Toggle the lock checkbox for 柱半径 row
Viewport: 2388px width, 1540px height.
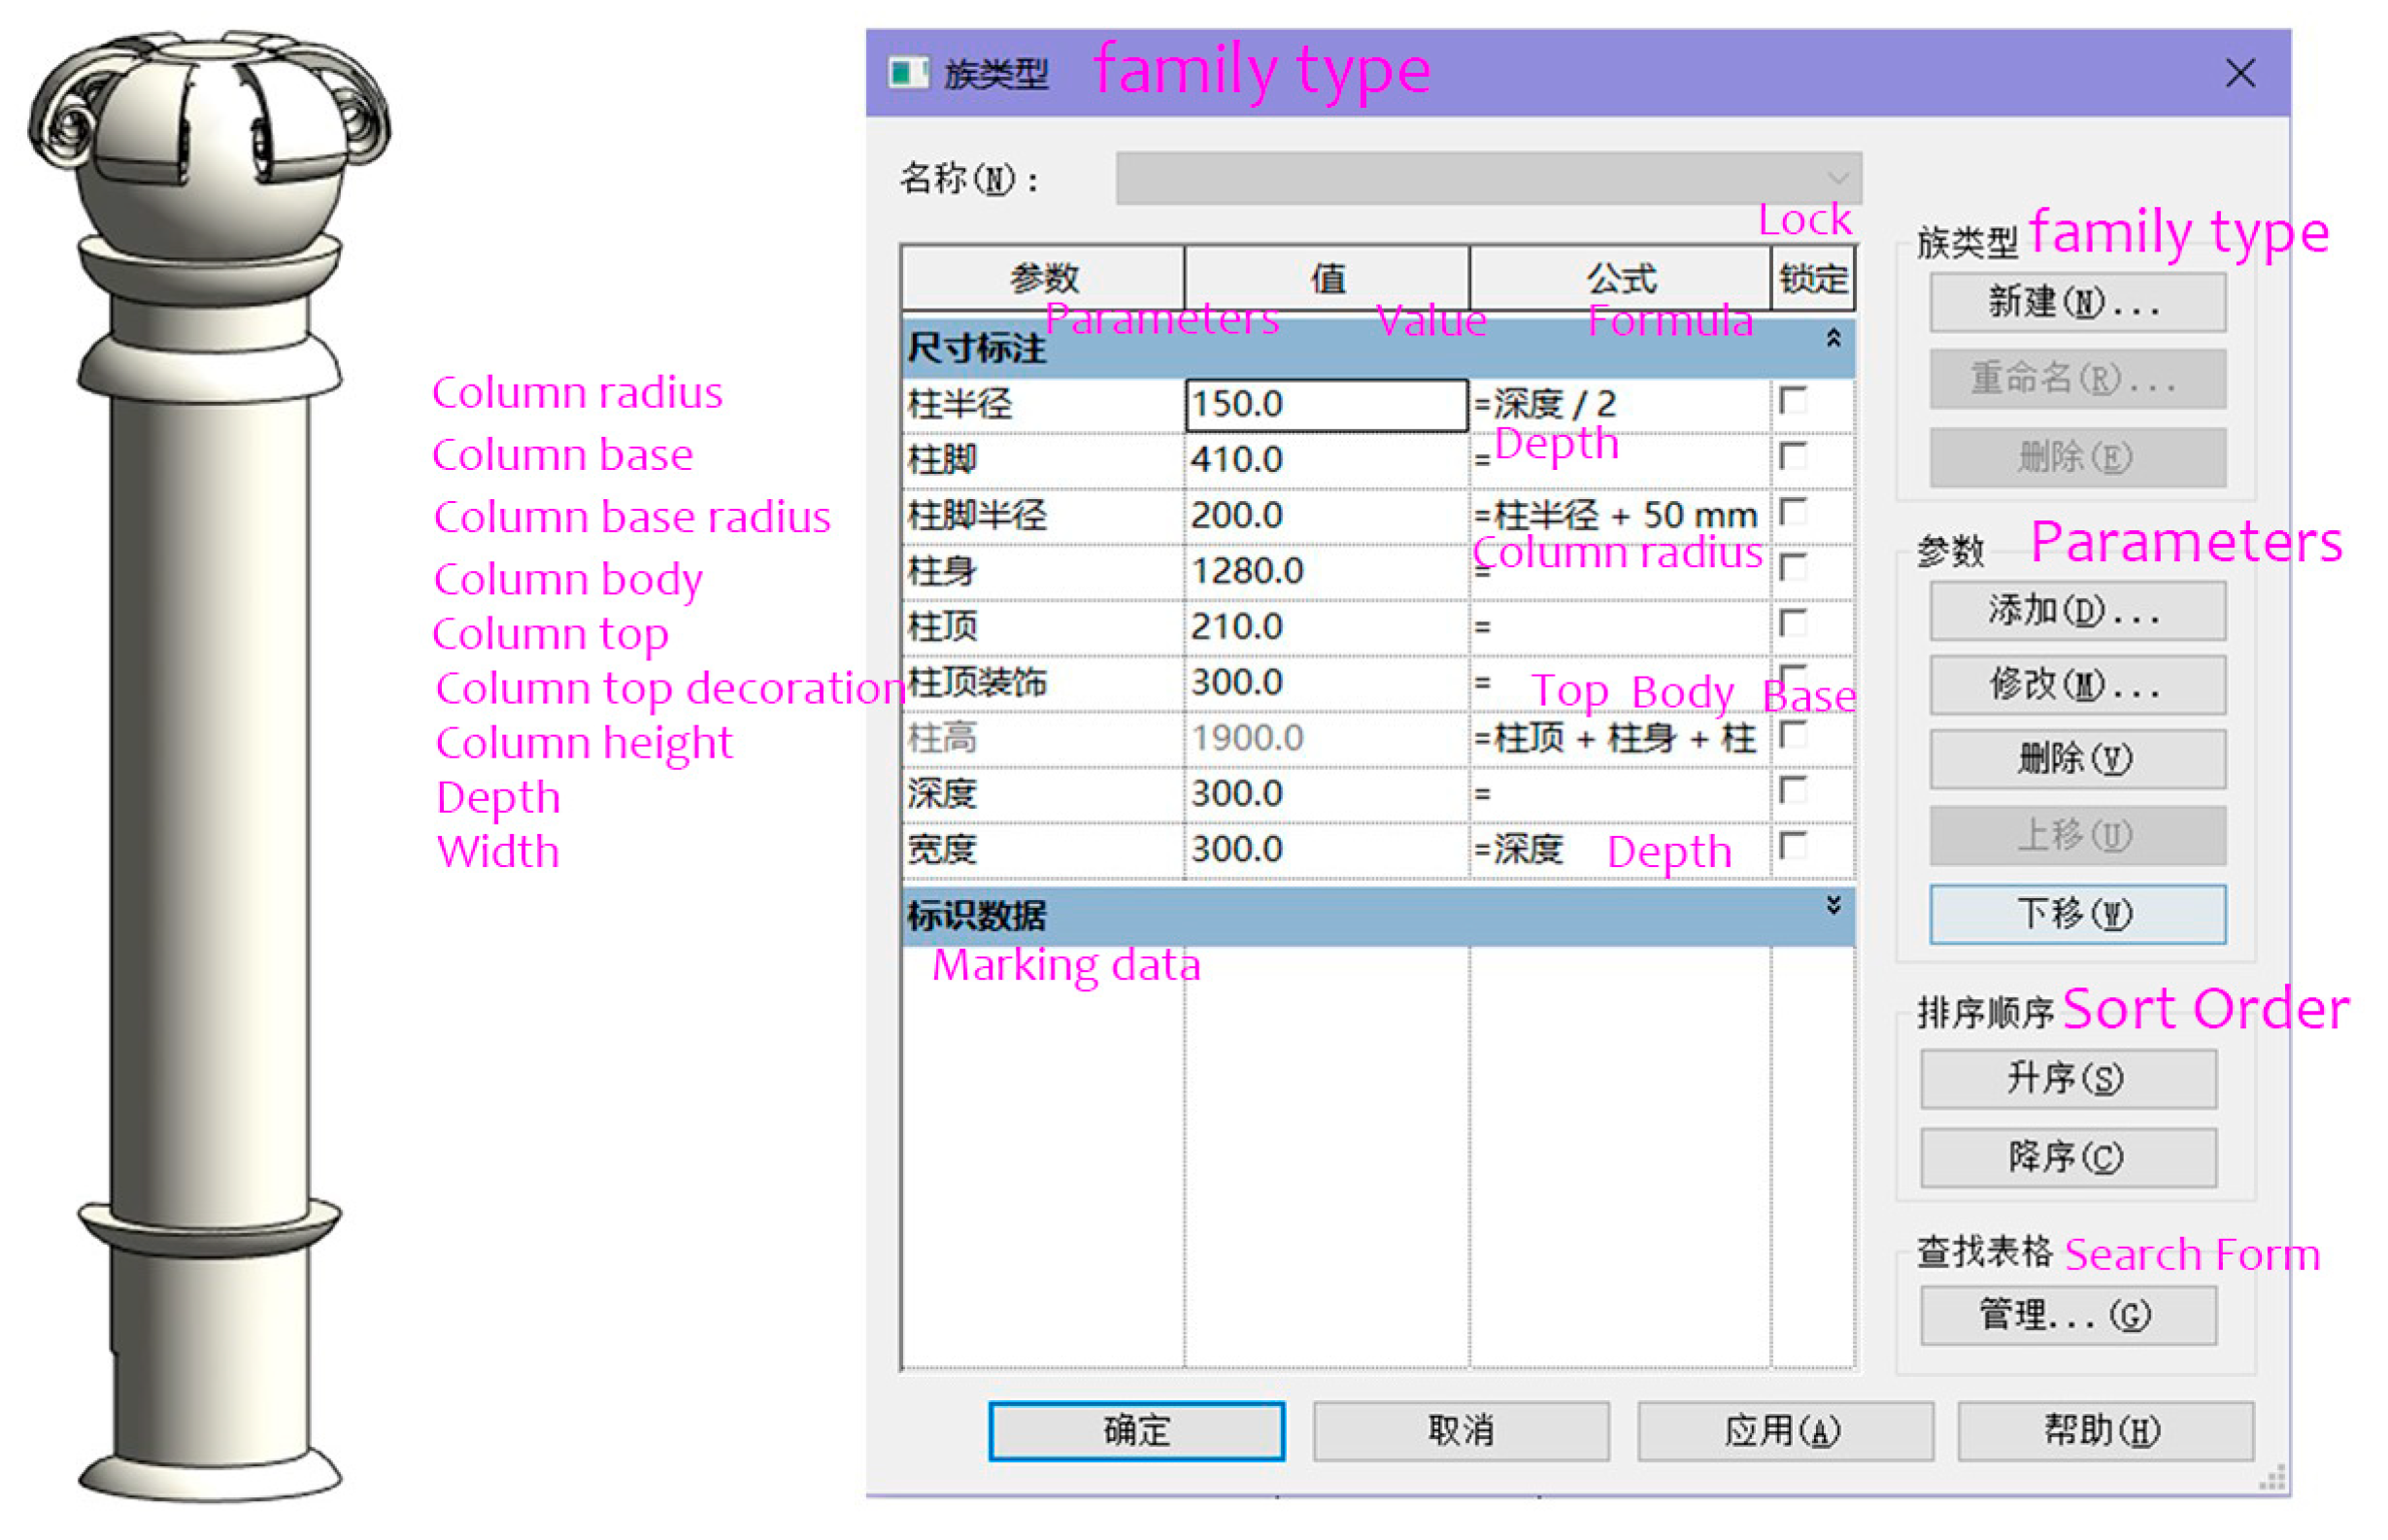click(x=1793, y=402)
